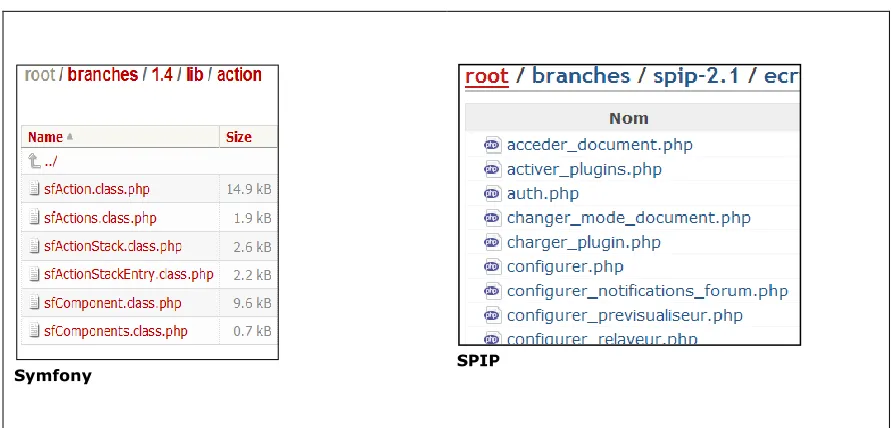Open activer_plugins.php link
This screenshot has height=428, width=894.
(584, 169)
